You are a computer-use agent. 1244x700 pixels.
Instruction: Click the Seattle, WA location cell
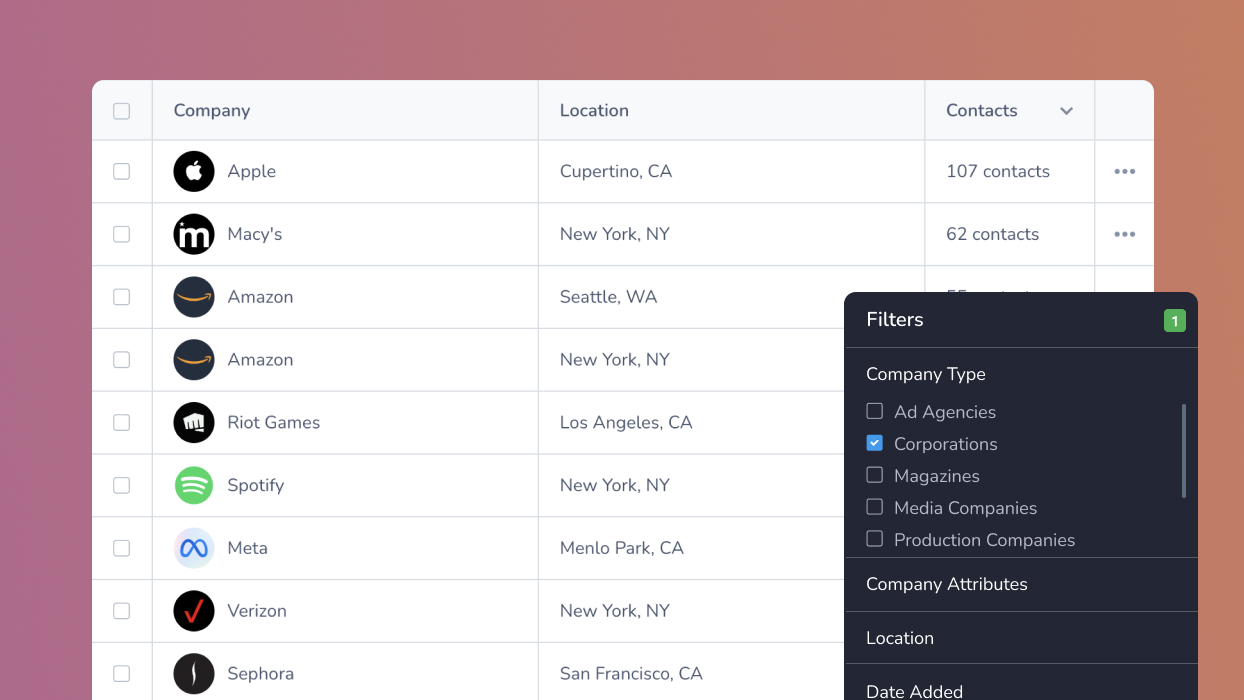(x=609, y=297)
